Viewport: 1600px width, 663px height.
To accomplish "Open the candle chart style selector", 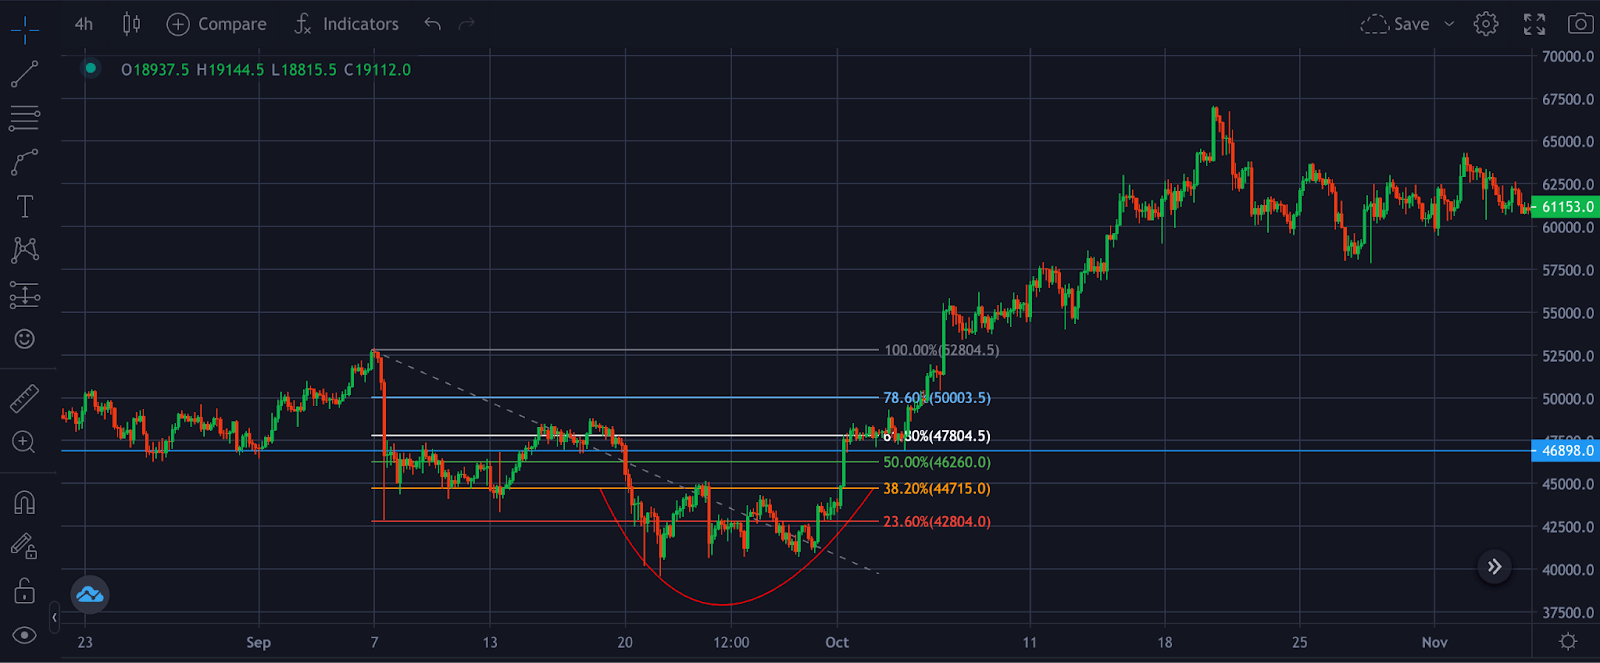I will pos(131,24).
